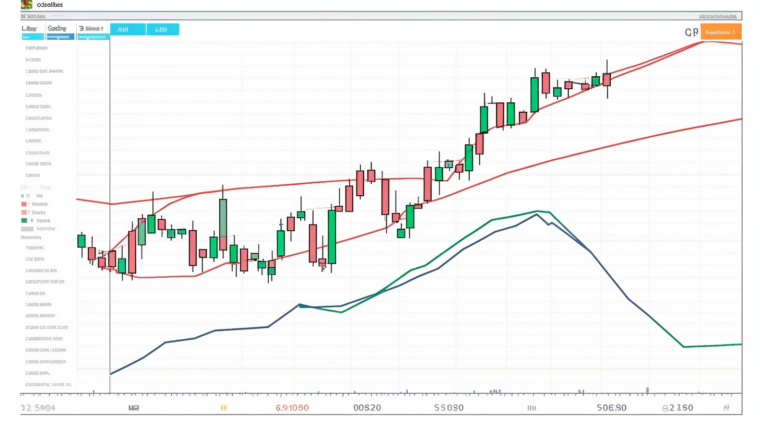Viewport: 760px width, 426px height.
Task: Open the first tab in the top bar
Action: 31,30
